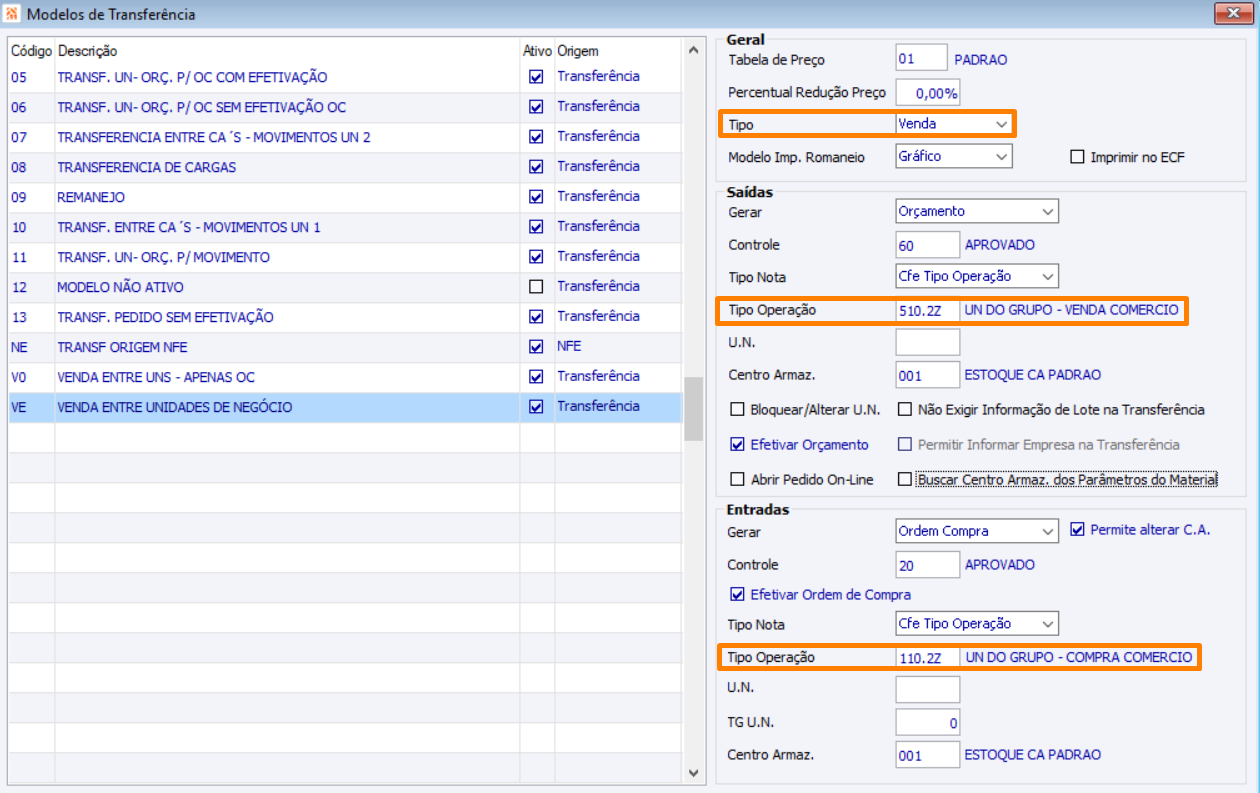1260x793 pixels.
Task: Click Percentual Redução Preço field
Action: pos(928,93)
